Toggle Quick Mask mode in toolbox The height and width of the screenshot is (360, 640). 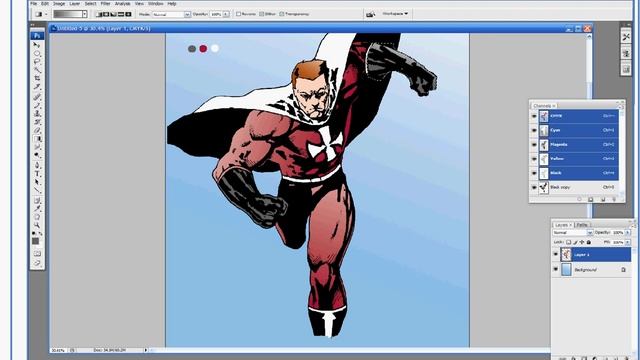pyautogui.click(x=37, y=253)
